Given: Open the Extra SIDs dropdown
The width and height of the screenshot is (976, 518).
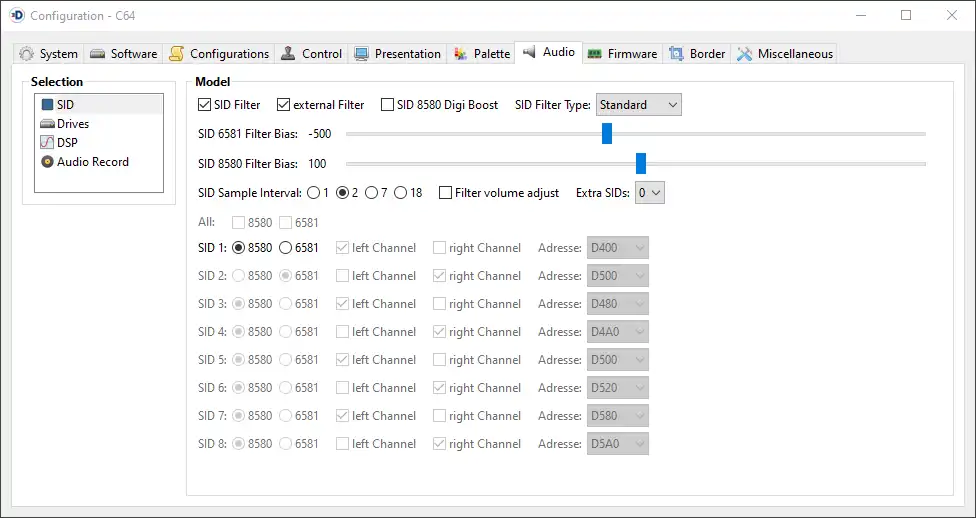Looking at the screenshot, I should [650, 193].
